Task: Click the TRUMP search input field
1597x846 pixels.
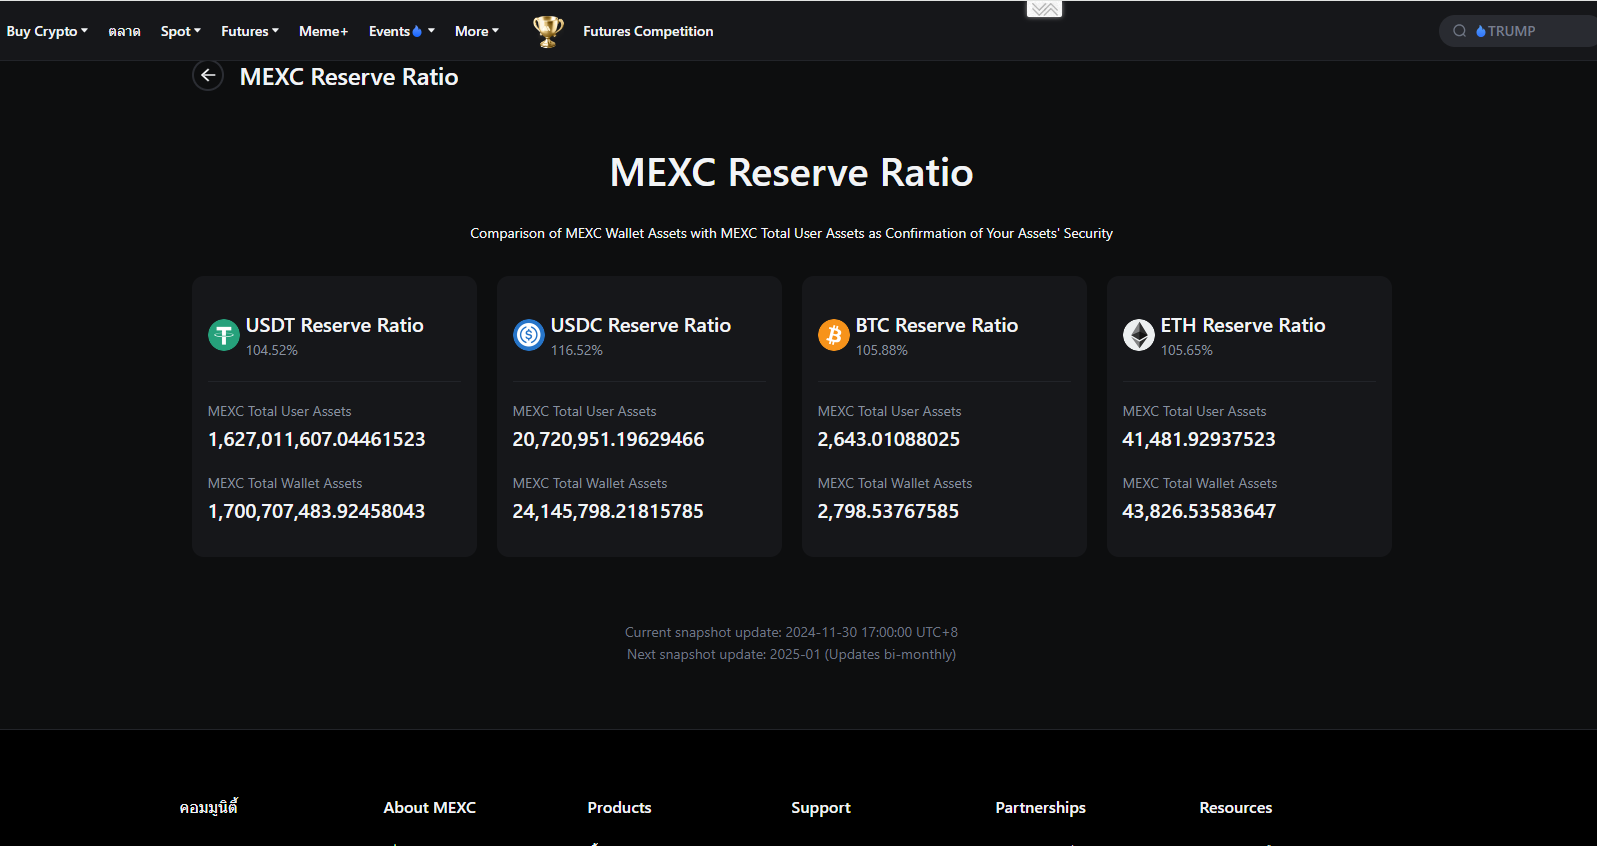Action: [1518, 31]
